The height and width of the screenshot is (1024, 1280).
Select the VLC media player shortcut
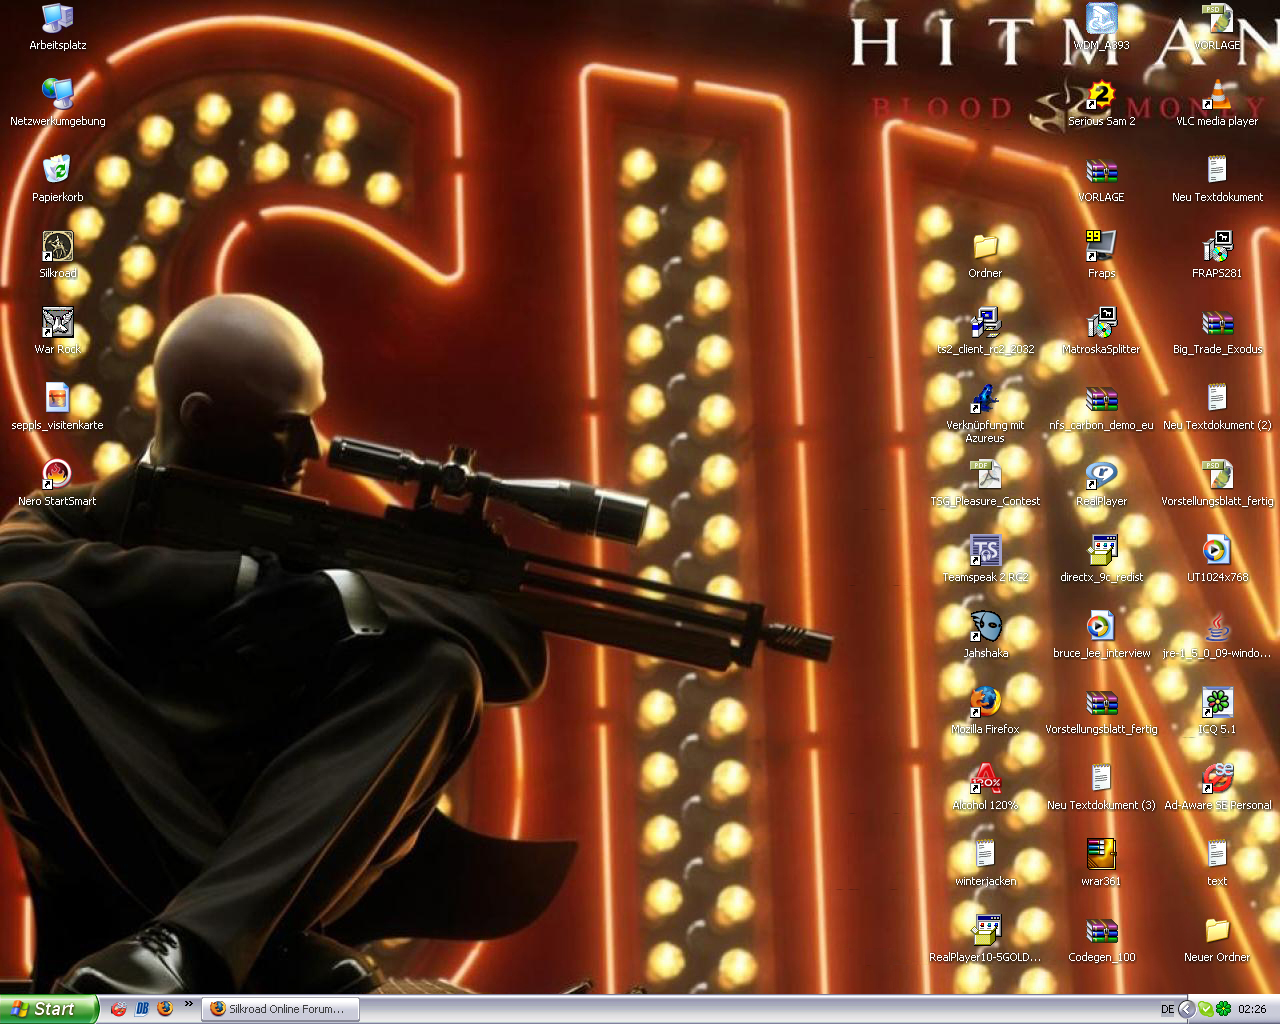(1217, 96)
